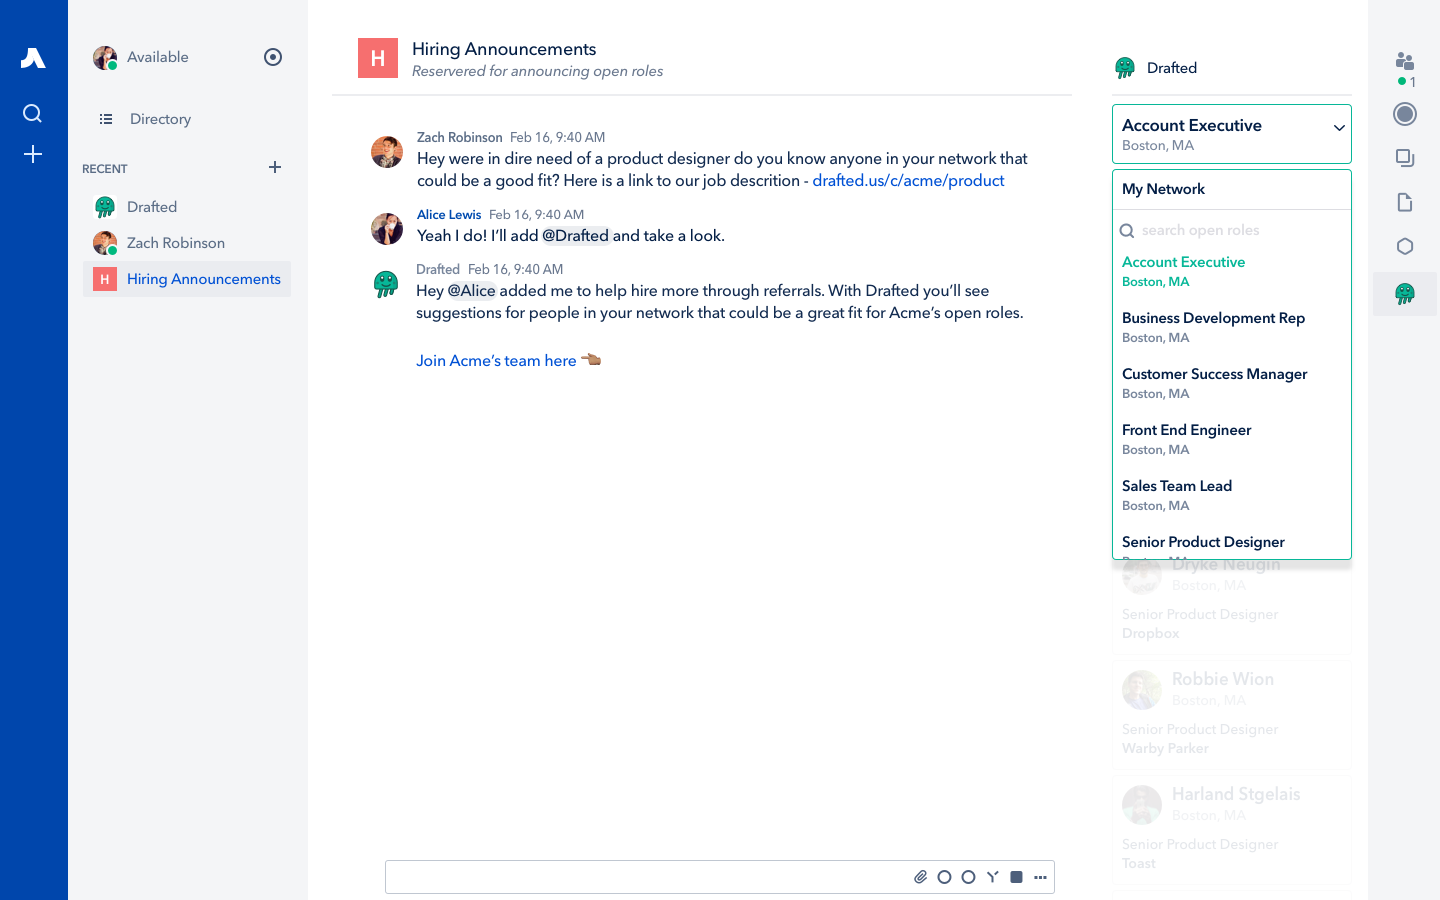Click the @Drafted mention

[x=576, y=236]
